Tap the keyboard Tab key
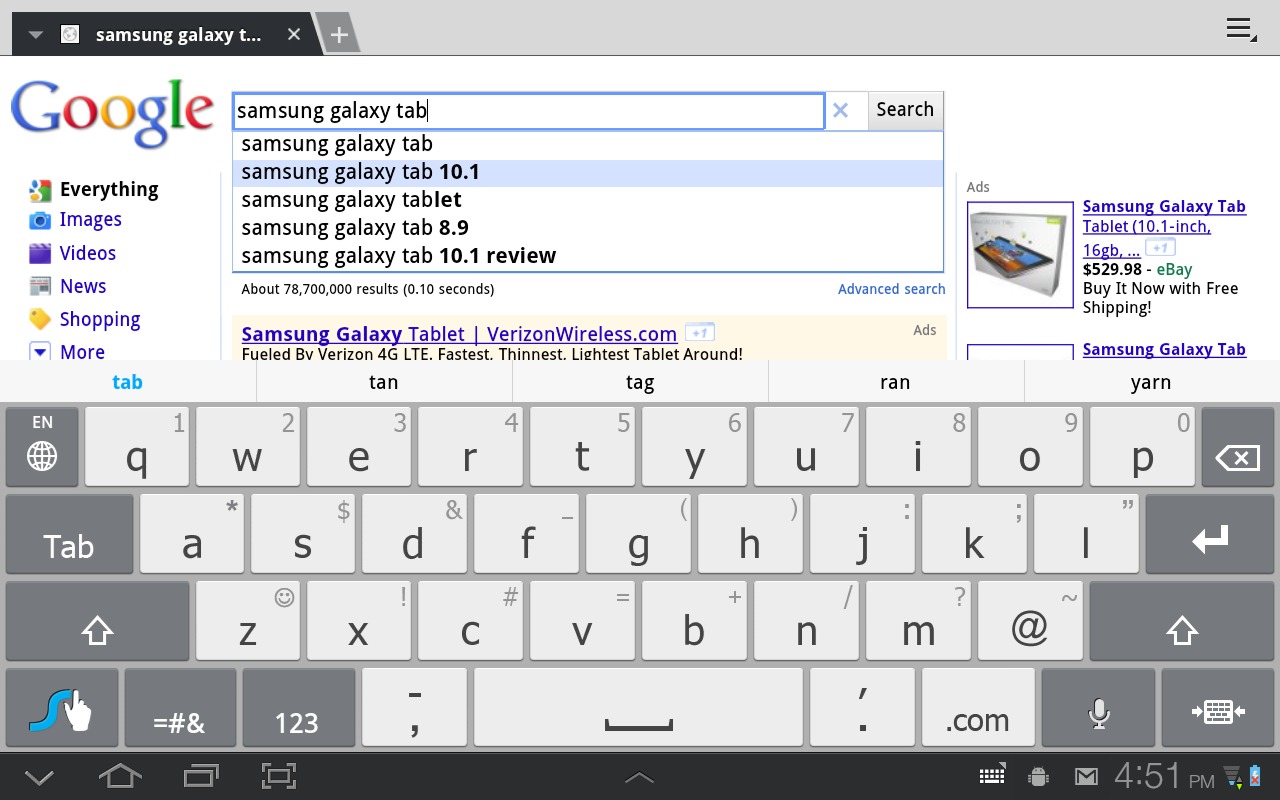The image size is (1280, 800). [69, 534]
